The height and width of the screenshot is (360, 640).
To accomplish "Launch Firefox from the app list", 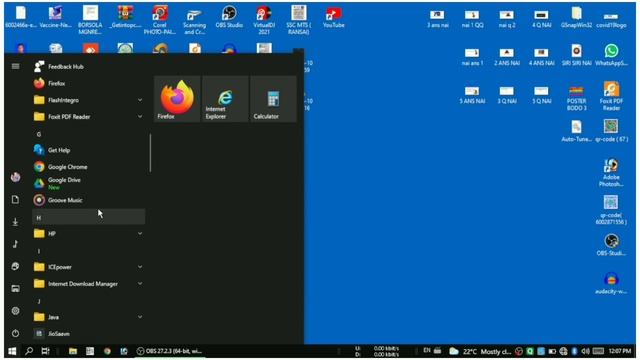I will coord(89,83).
